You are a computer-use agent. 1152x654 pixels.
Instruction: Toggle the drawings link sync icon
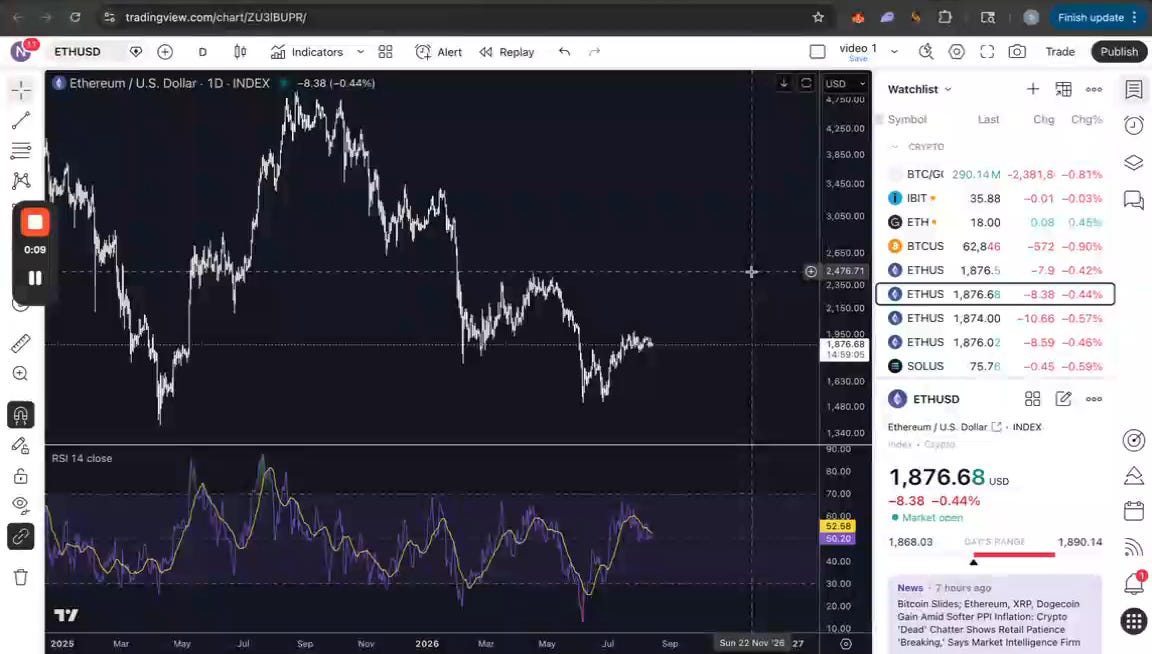point(21,536)
